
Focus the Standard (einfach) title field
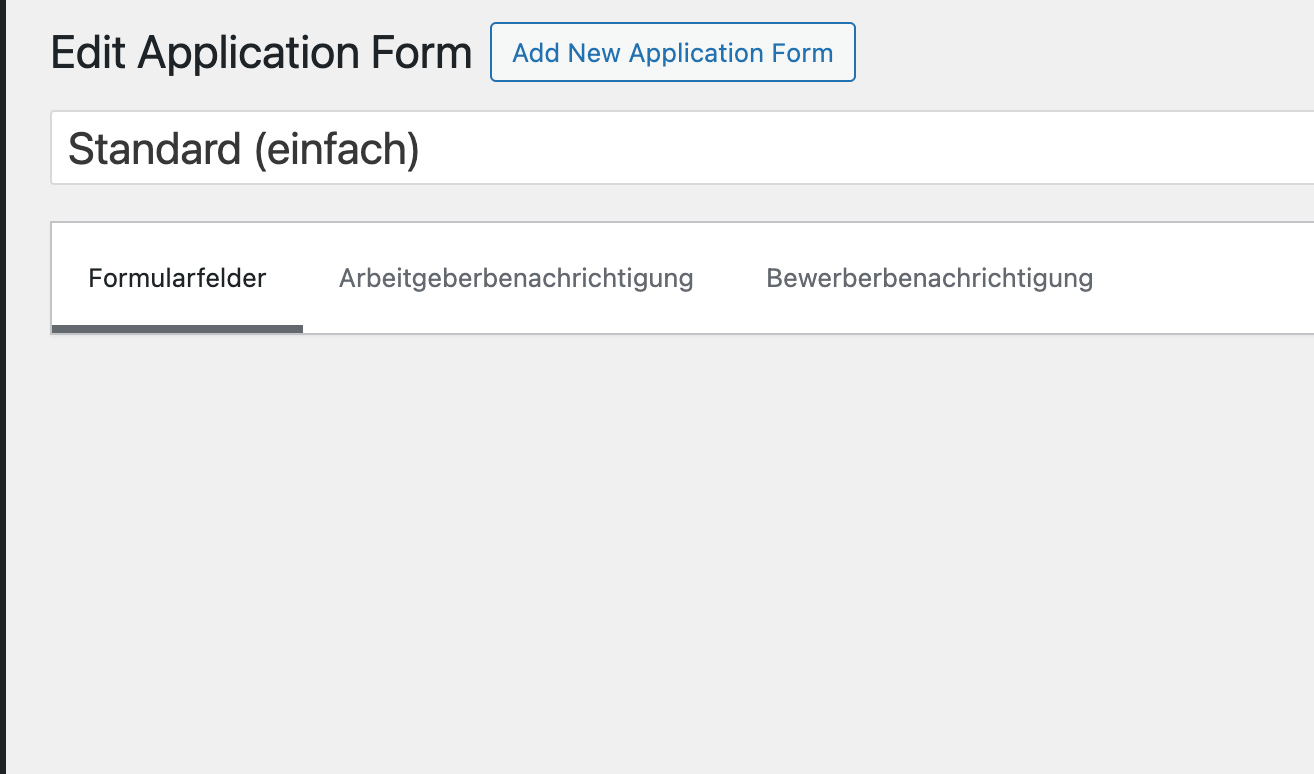tap(680, 149)
